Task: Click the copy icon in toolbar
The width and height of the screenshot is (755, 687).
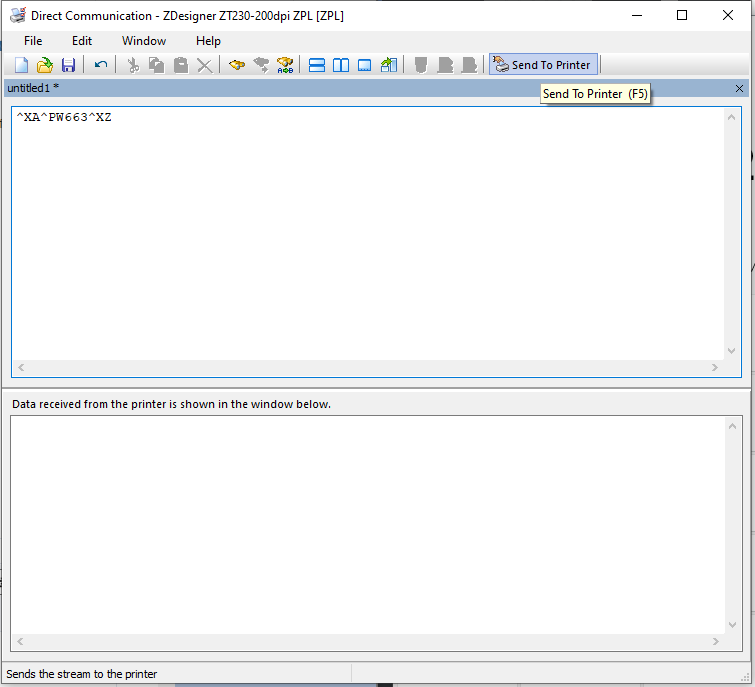Action: [156, 65]
